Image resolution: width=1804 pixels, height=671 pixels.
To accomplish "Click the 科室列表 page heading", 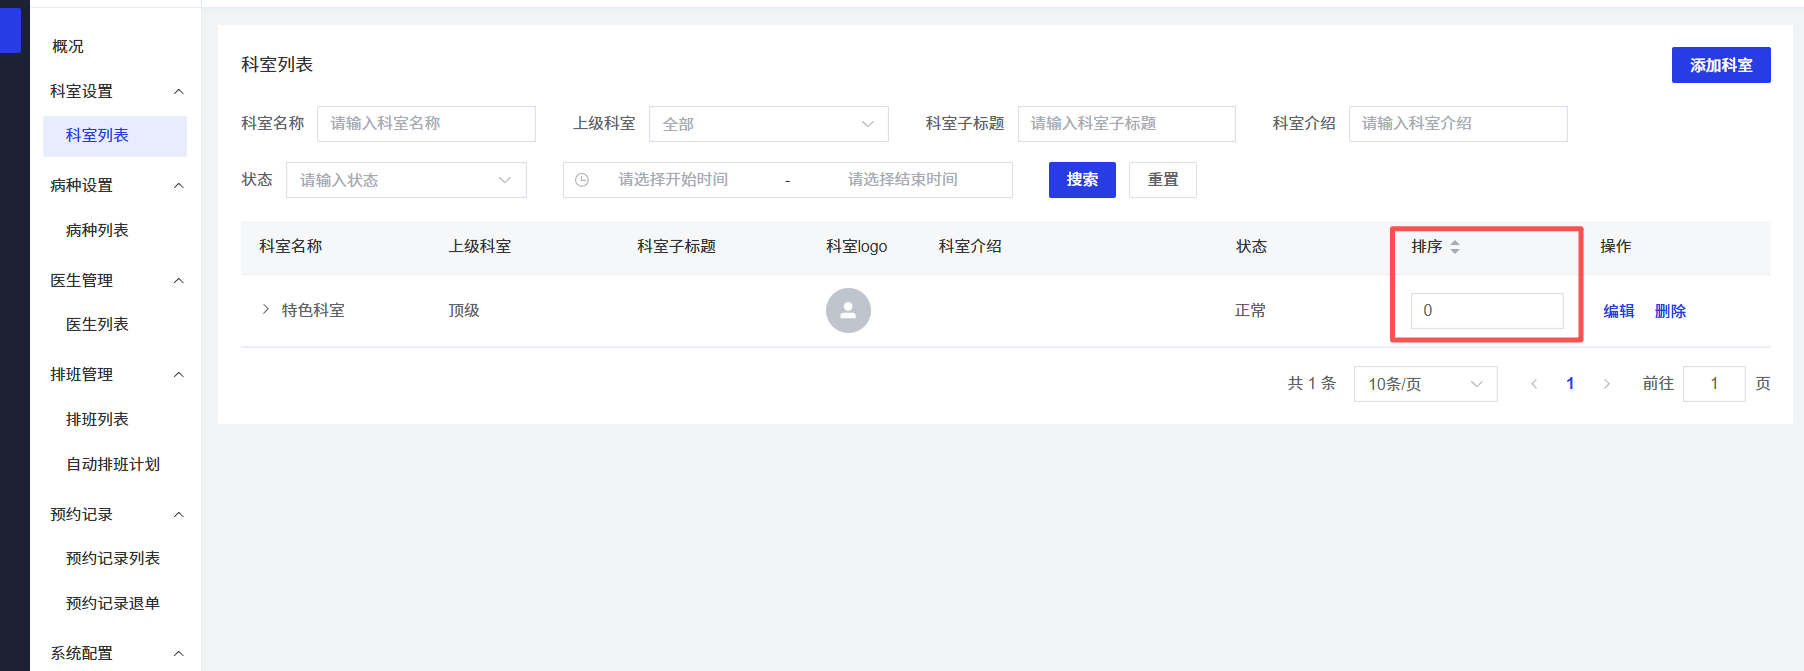I will pos(277,65).
